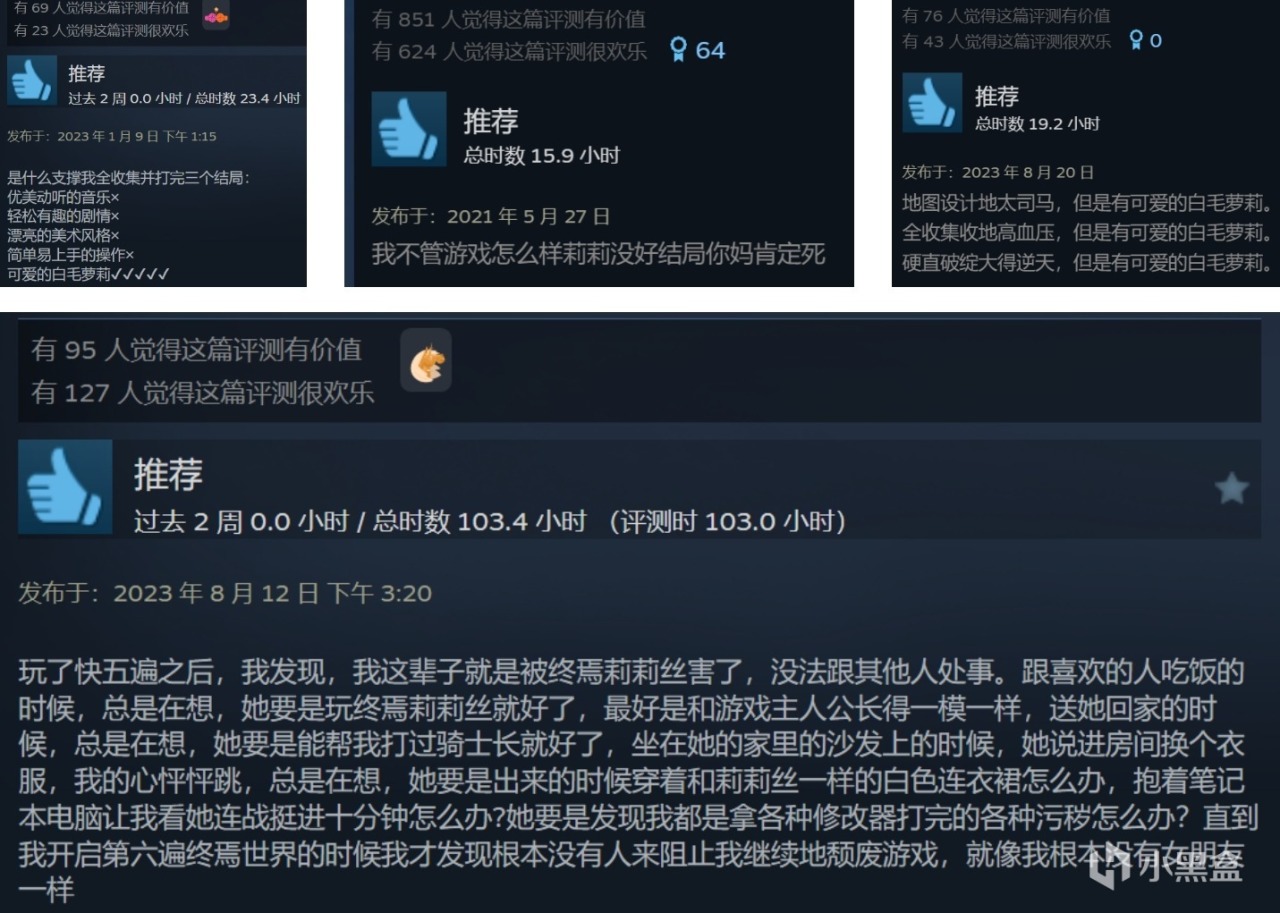Open the review posted 2023年8月20日
This screenshot has height=913, width=1280.
(x=998, y=172)
